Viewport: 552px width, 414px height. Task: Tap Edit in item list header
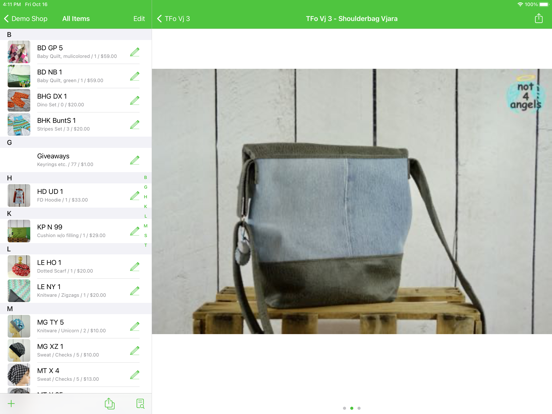139,19
